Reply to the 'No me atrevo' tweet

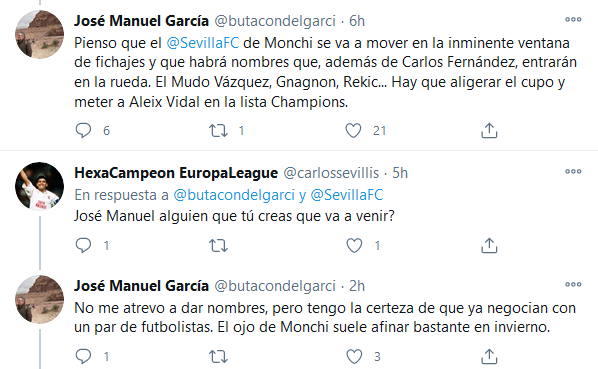point(83,356)
